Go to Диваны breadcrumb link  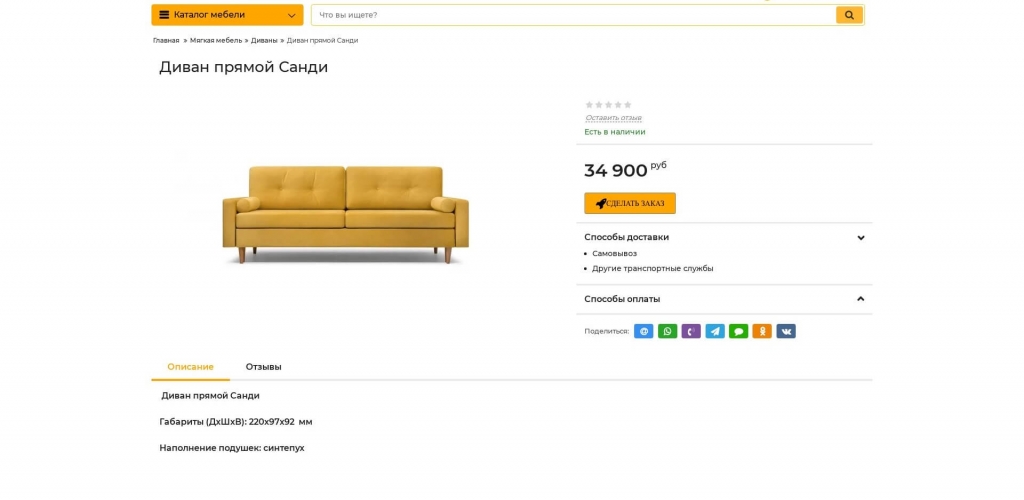coord(264,41)
